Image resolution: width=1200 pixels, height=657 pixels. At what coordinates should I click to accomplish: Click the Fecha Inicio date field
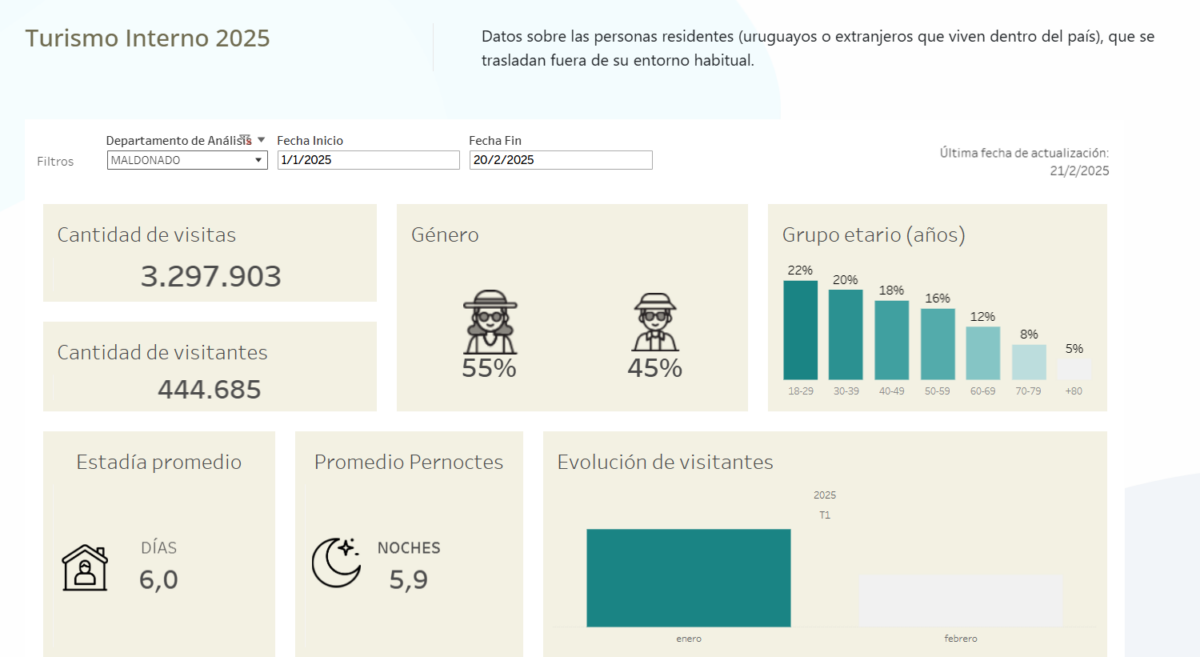(x=368, y=160)
